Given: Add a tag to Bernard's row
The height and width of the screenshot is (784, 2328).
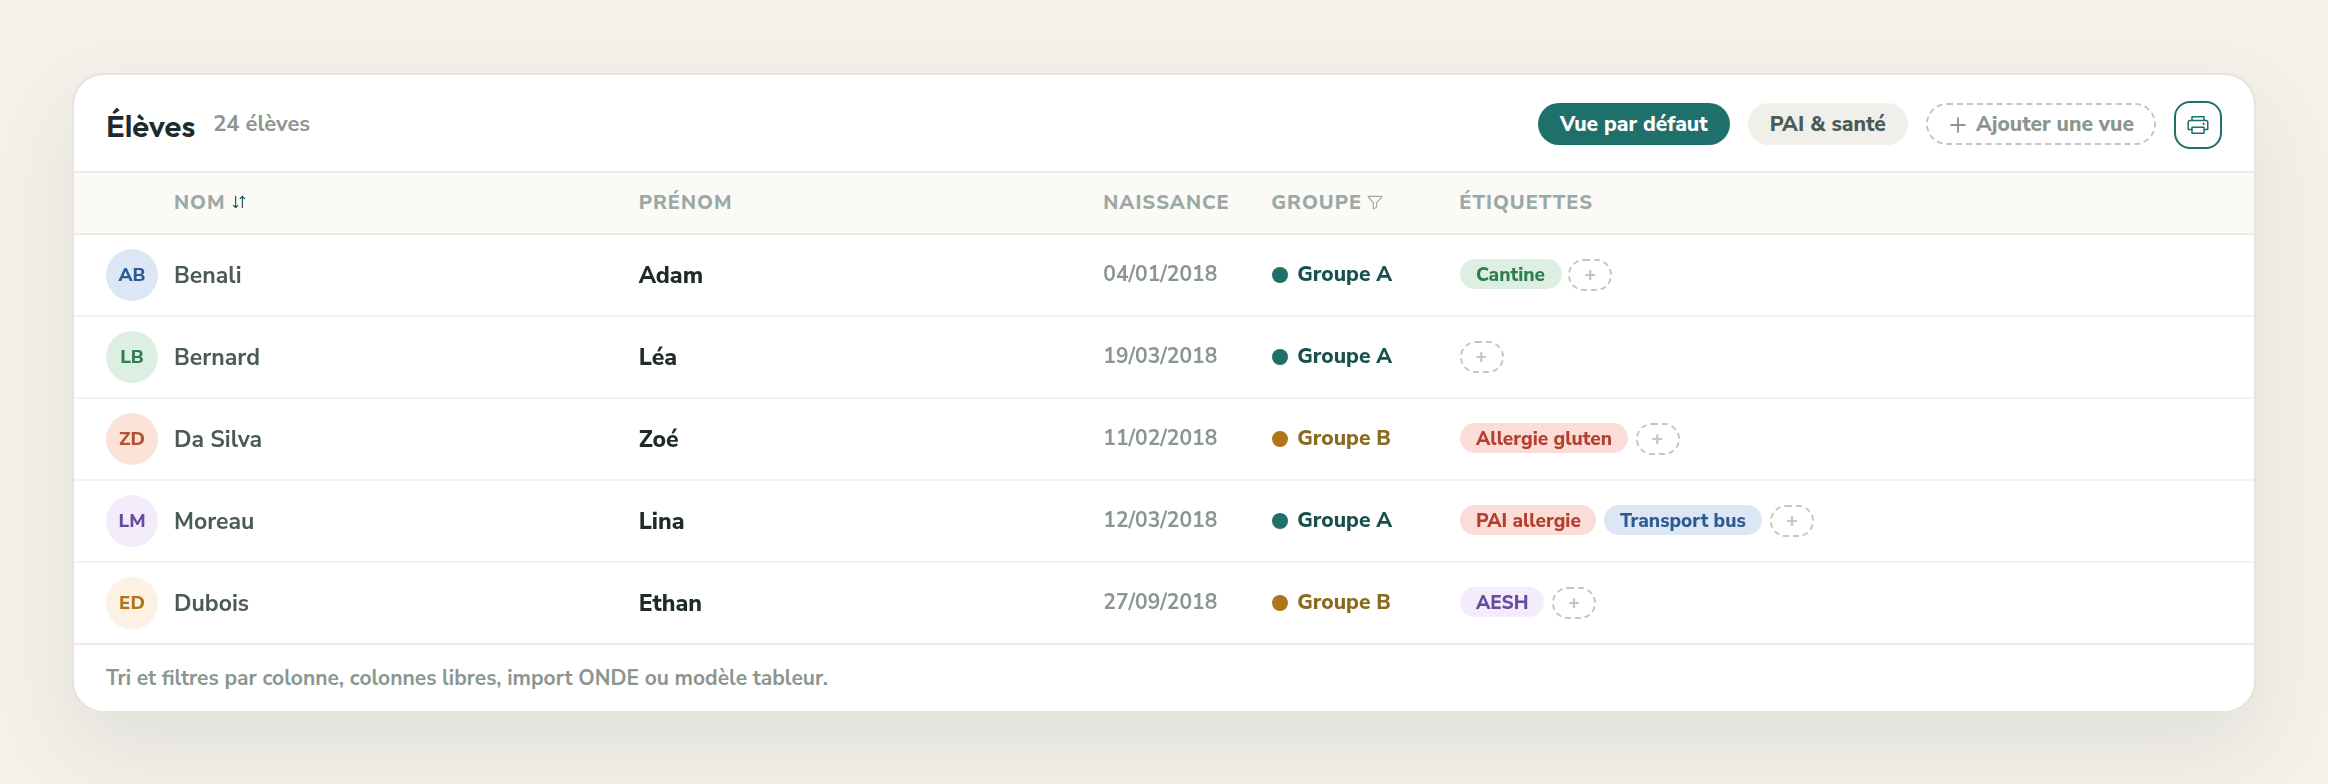Looking at the screenshot, I should (1481, 357).
